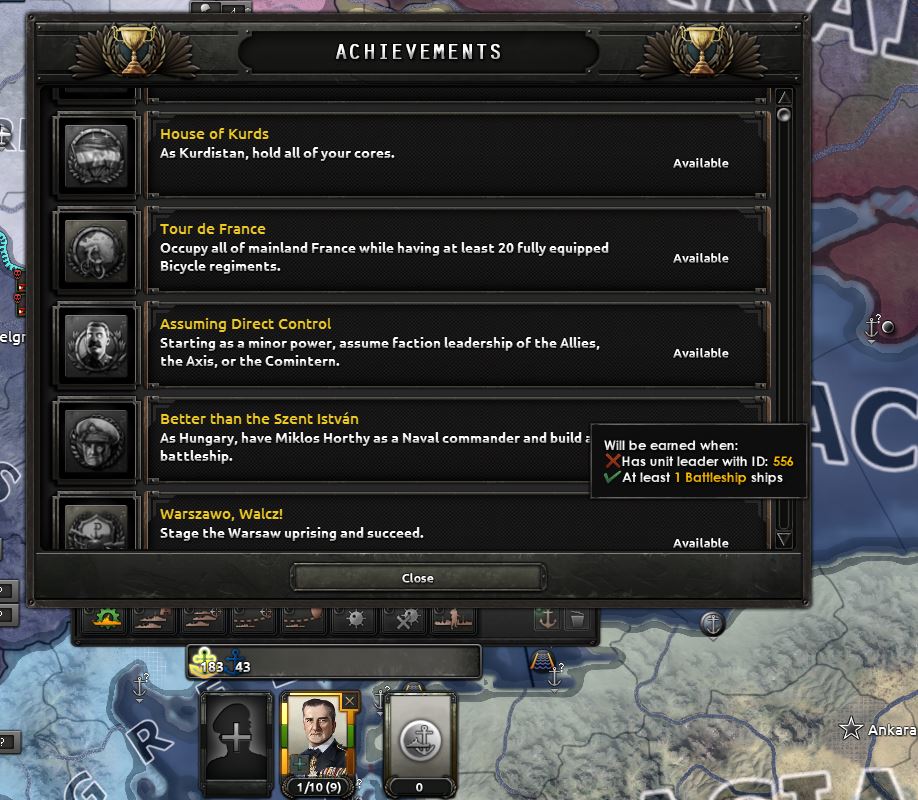Click the achievements scrollbar thumb
This screenshot has width=918, height=800.
pos(783,115)
